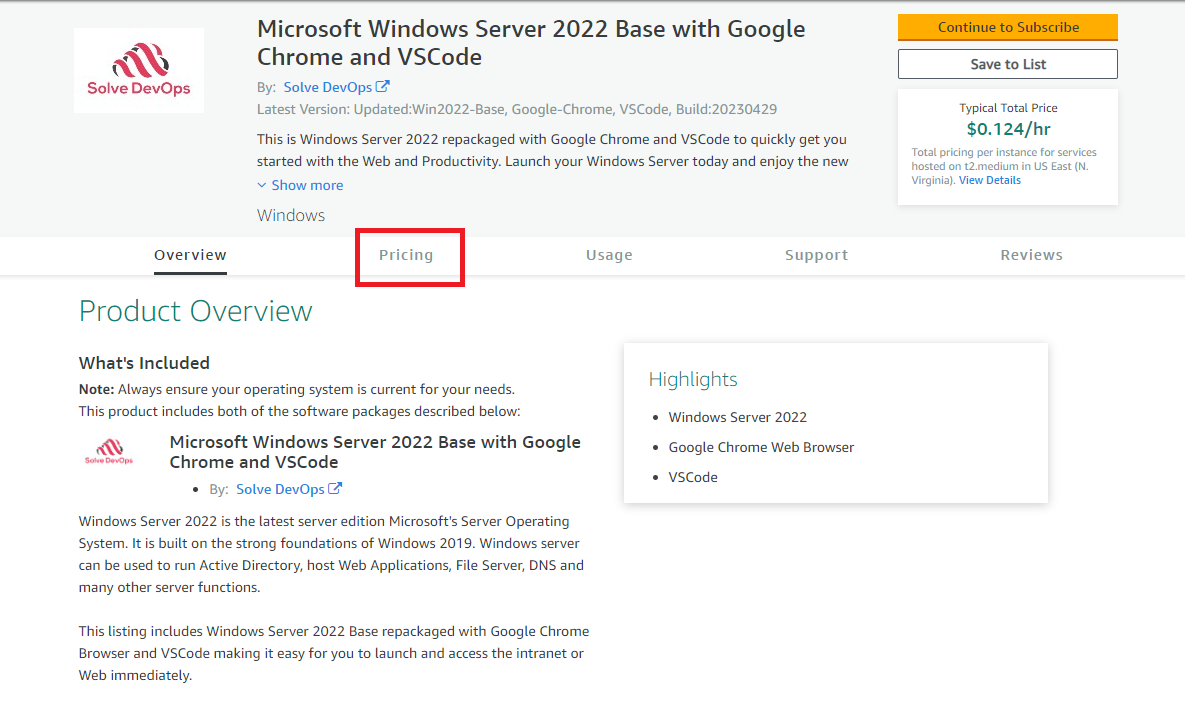Click the main product title heading

point(531,43)
